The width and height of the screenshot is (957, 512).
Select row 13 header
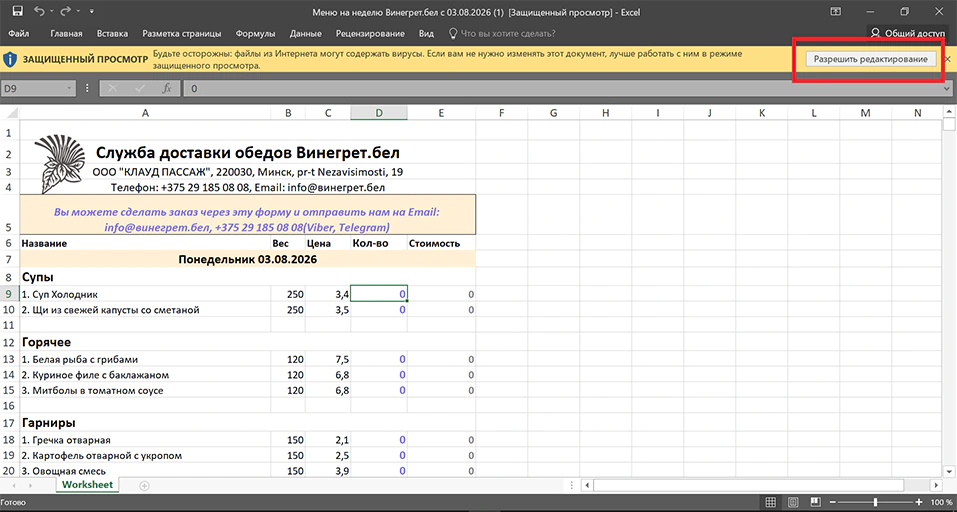click(9, 359)
